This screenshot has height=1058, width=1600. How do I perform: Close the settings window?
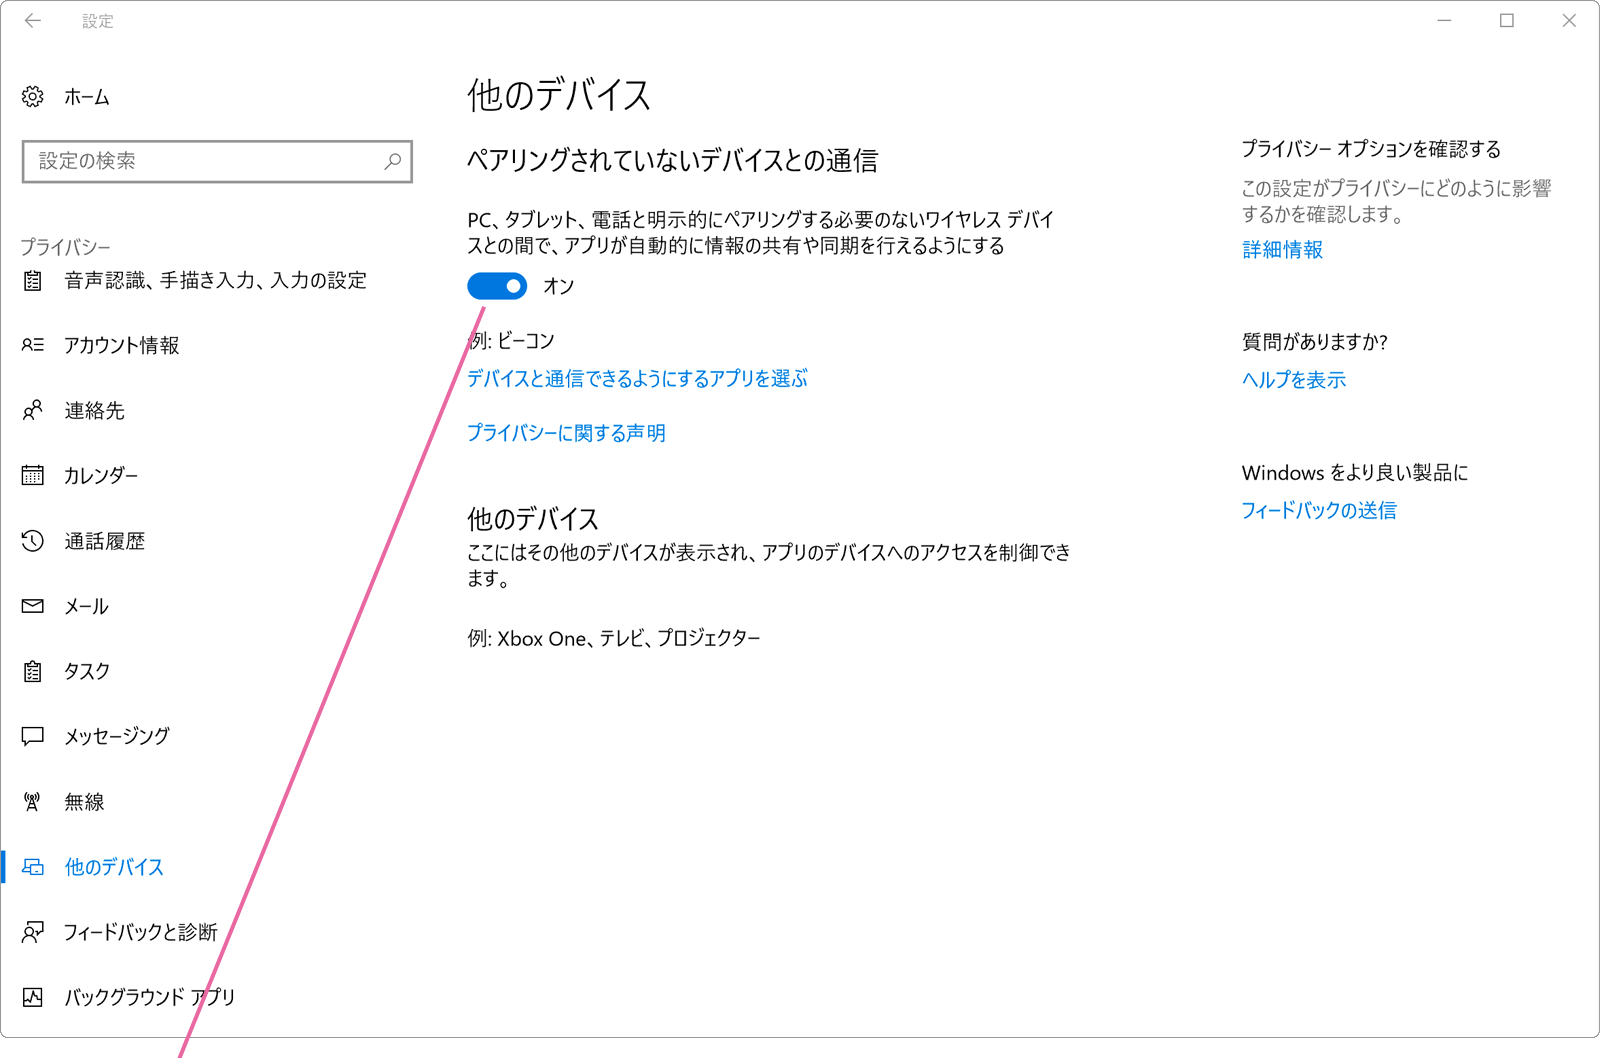1569,20
